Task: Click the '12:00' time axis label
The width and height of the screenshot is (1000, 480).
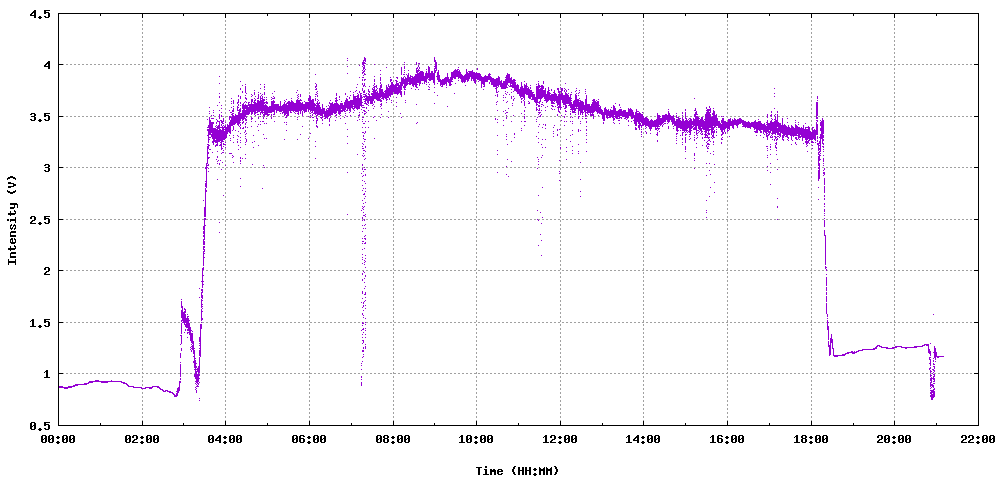Action: pyautogui.click(x=560, y=439)
